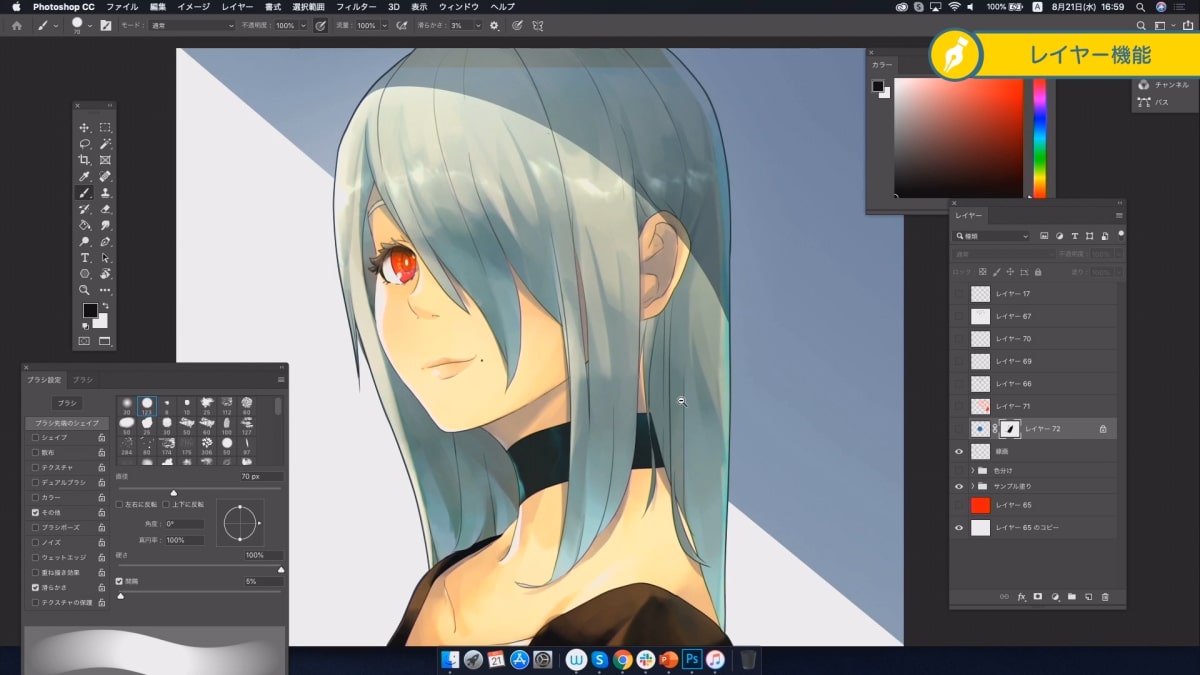Hide the レイヤー 65 のコピー layer

tap(959, 527)
